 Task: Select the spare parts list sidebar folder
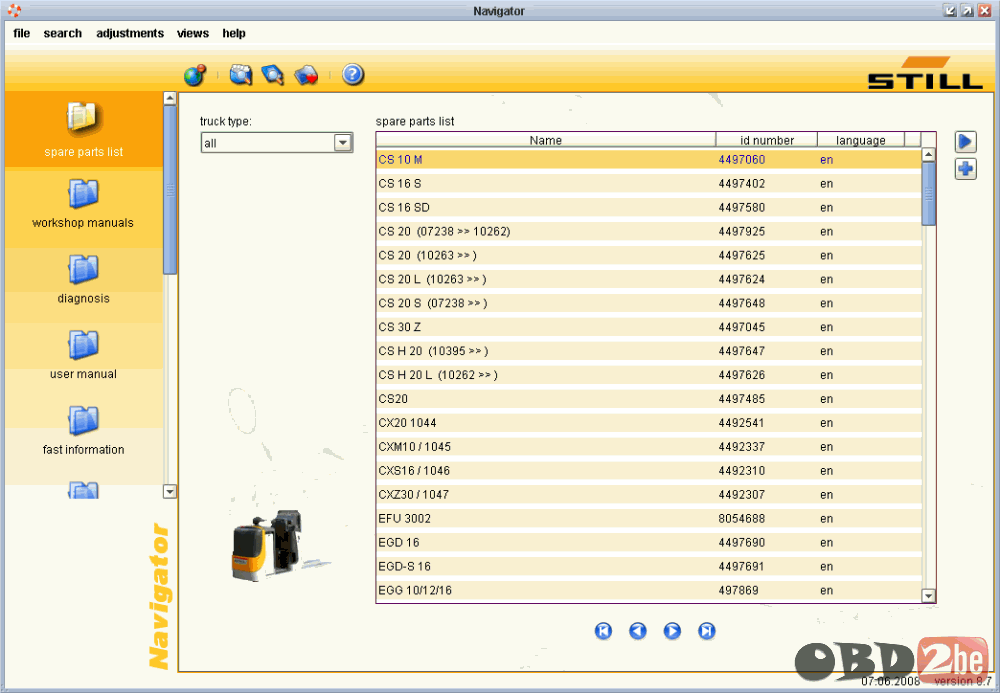click(84, 129)
